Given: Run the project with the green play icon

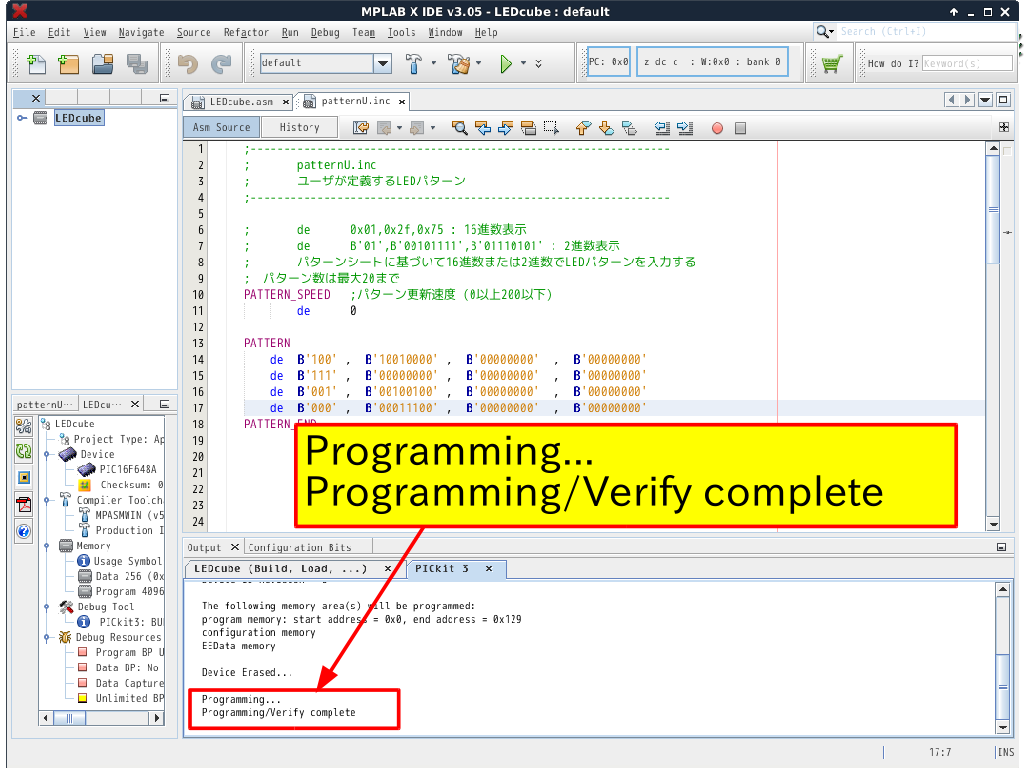Looking at the screenshot, I should click(x=505, y=63).
